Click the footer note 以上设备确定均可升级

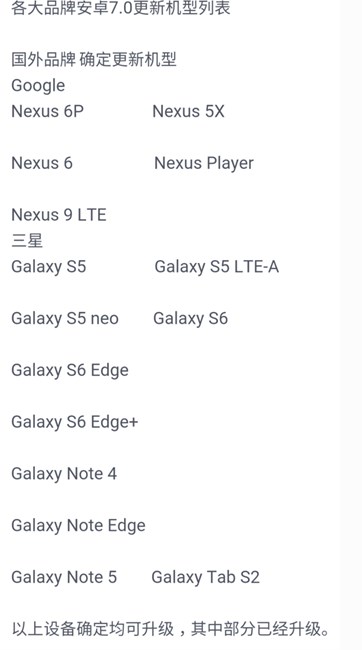(x=92, y=629)
